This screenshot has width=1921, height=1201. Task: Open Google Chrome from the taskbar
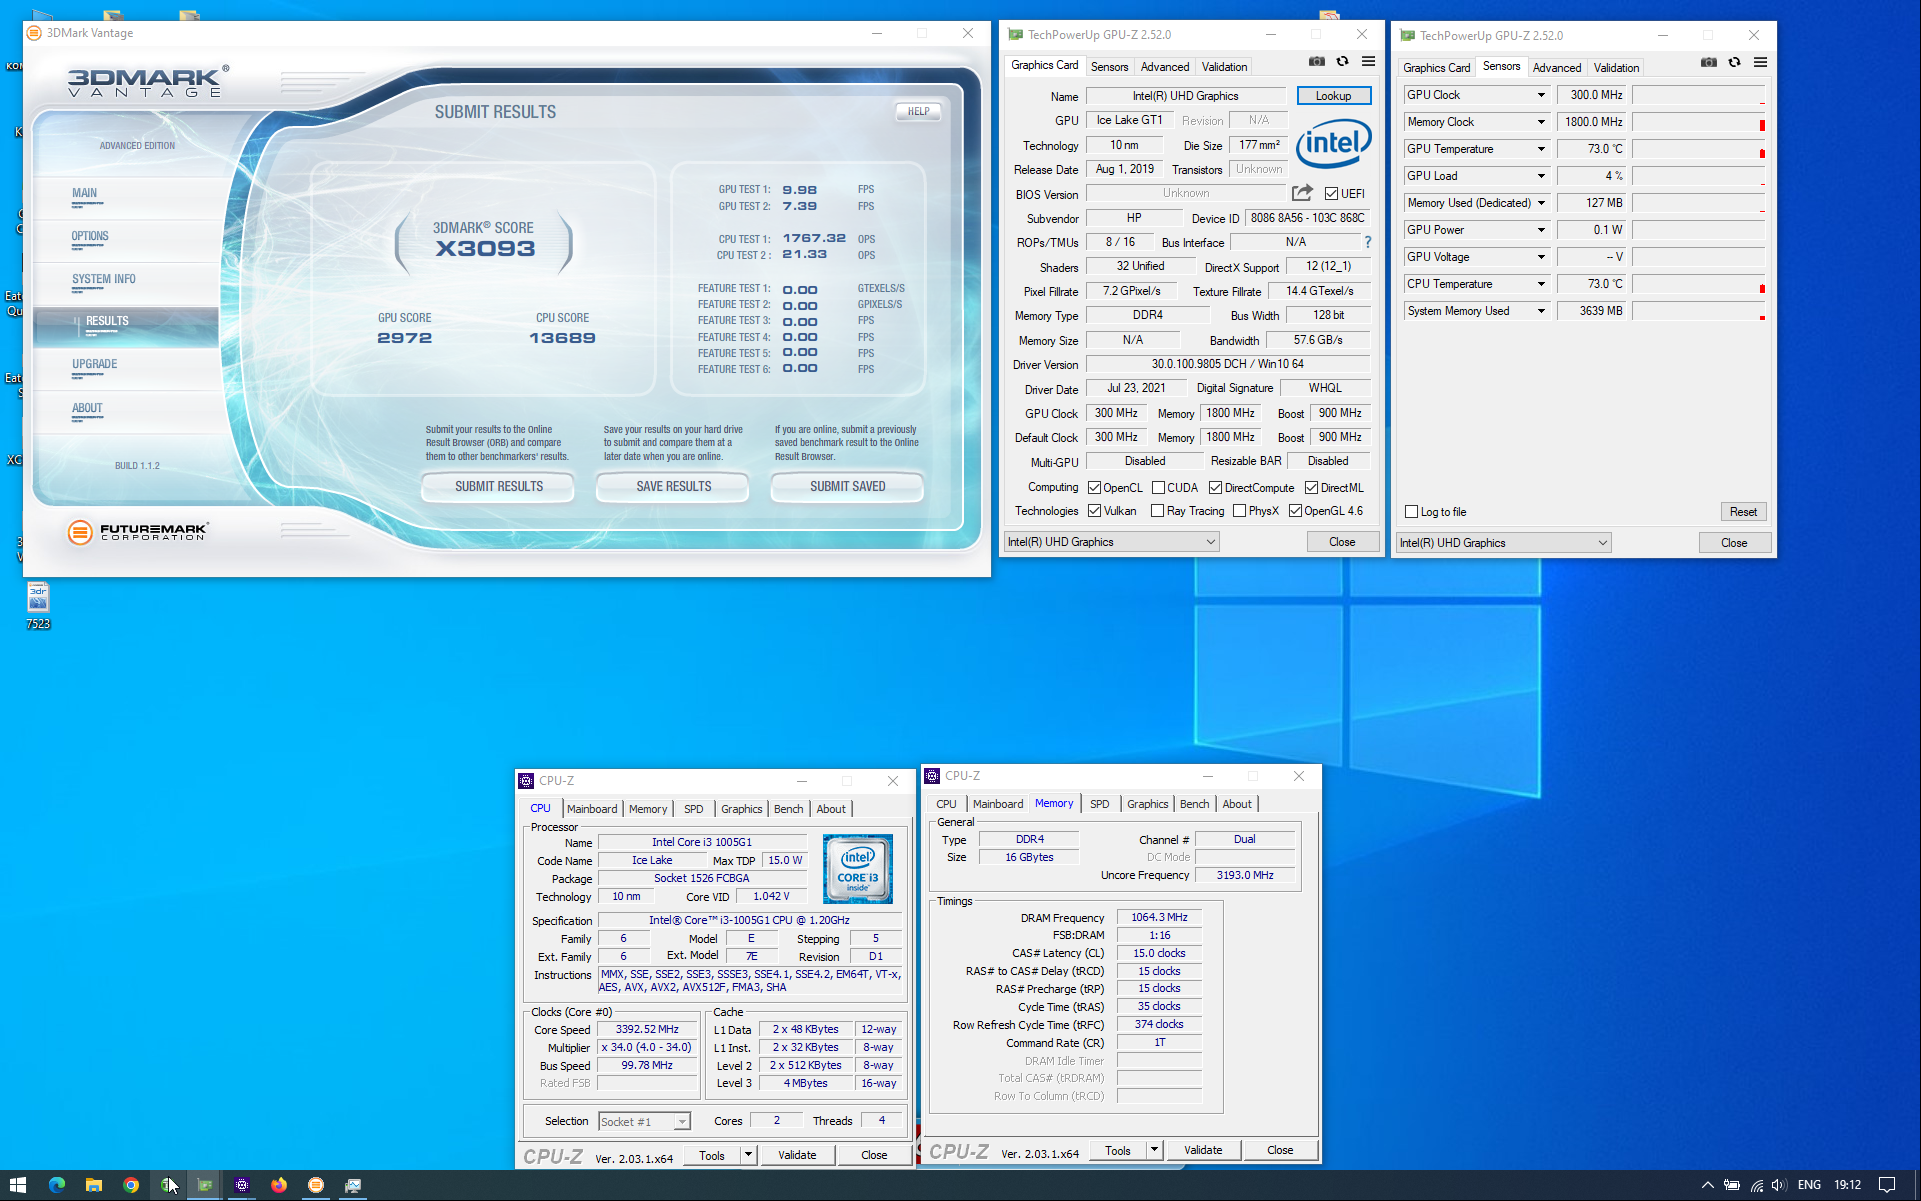[x=131, y=1185]
